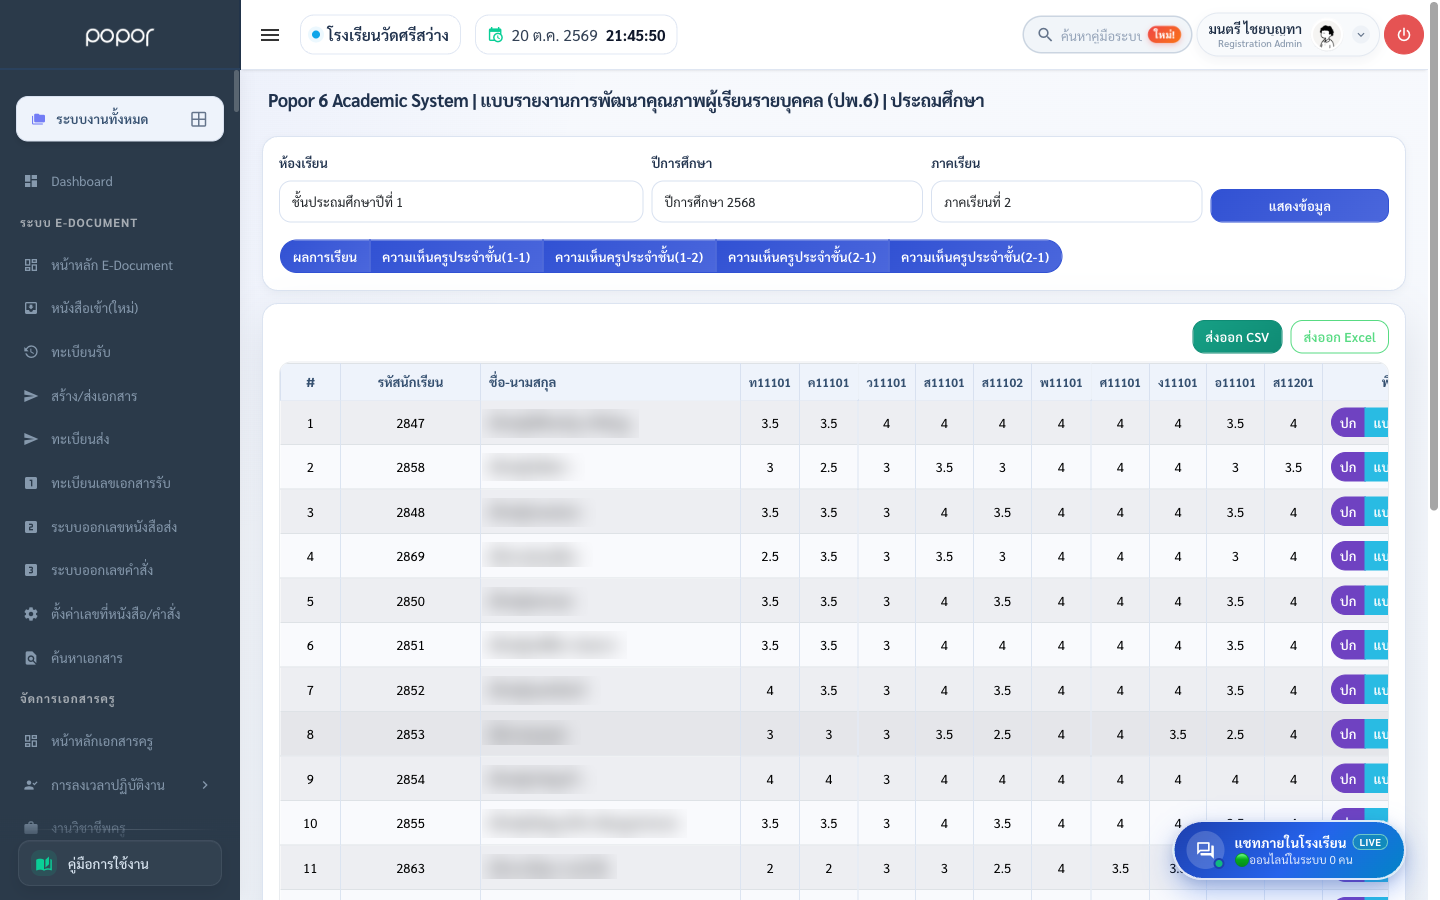
Task: Open the ห้องเรียน classroom dropdown
Action: tap(461, 202)
